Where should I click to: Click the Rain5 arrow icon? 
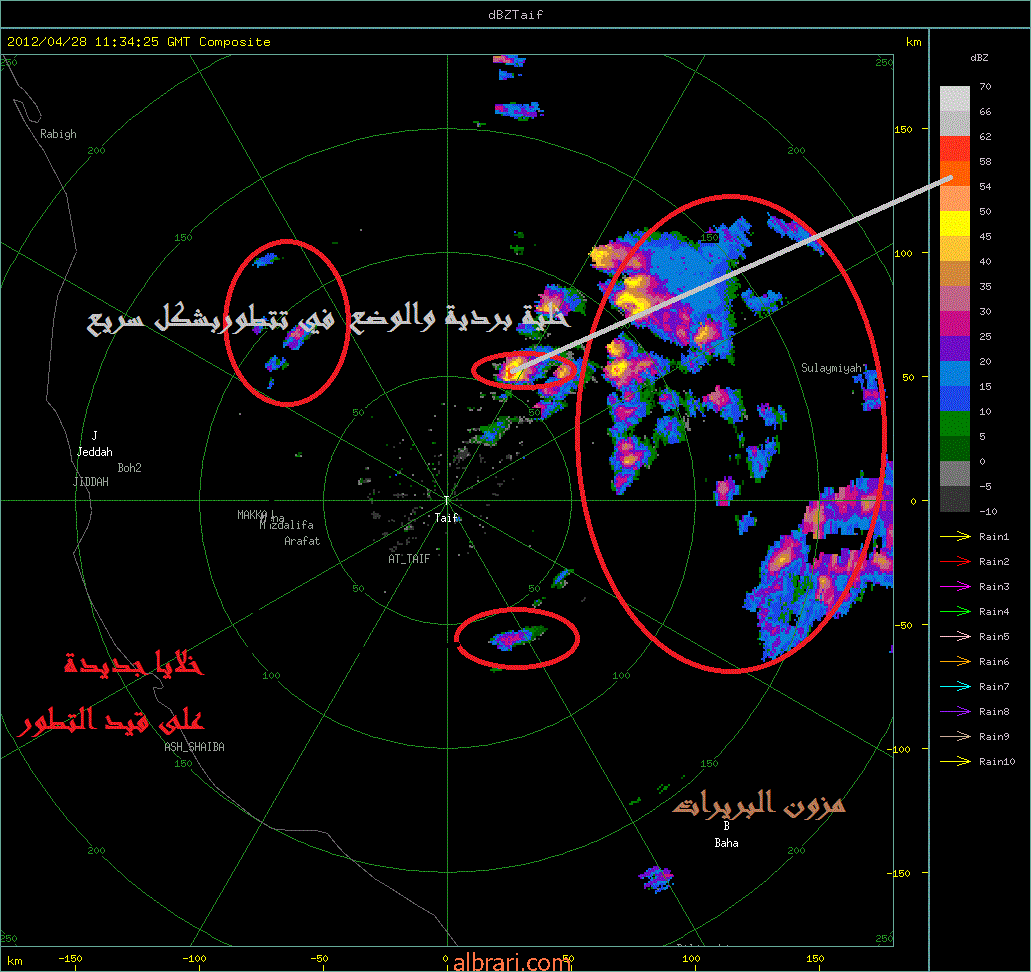[x=955, y=637]
